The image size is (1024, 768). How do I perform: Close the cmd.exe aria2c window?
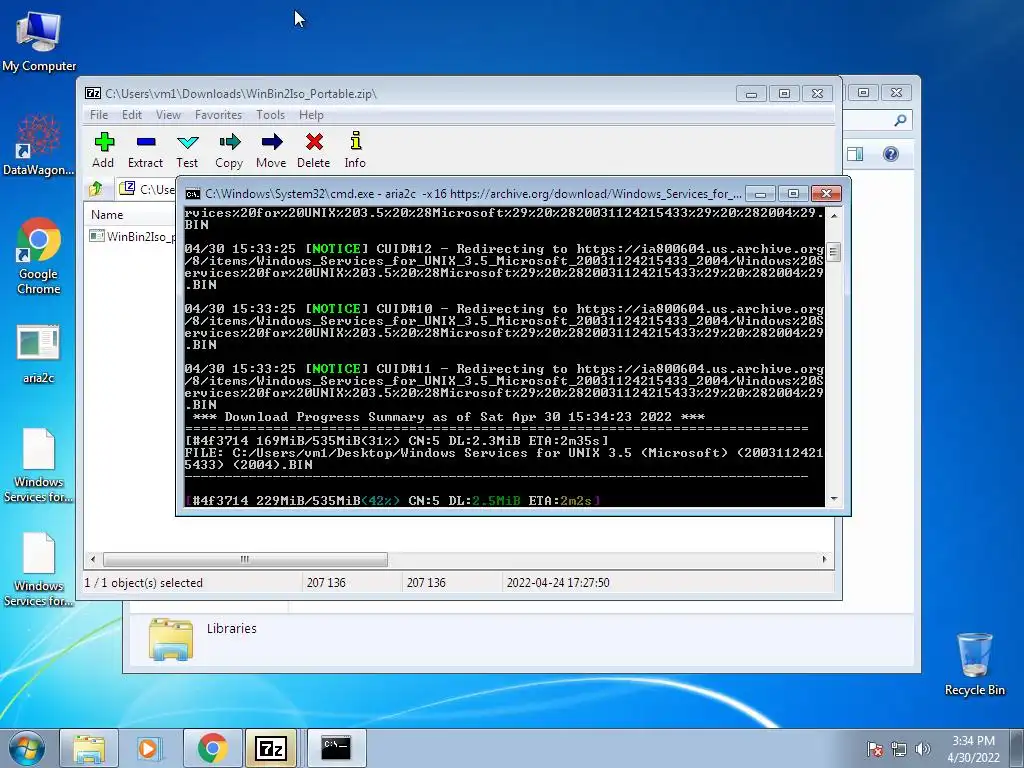(x=826, y=194)
